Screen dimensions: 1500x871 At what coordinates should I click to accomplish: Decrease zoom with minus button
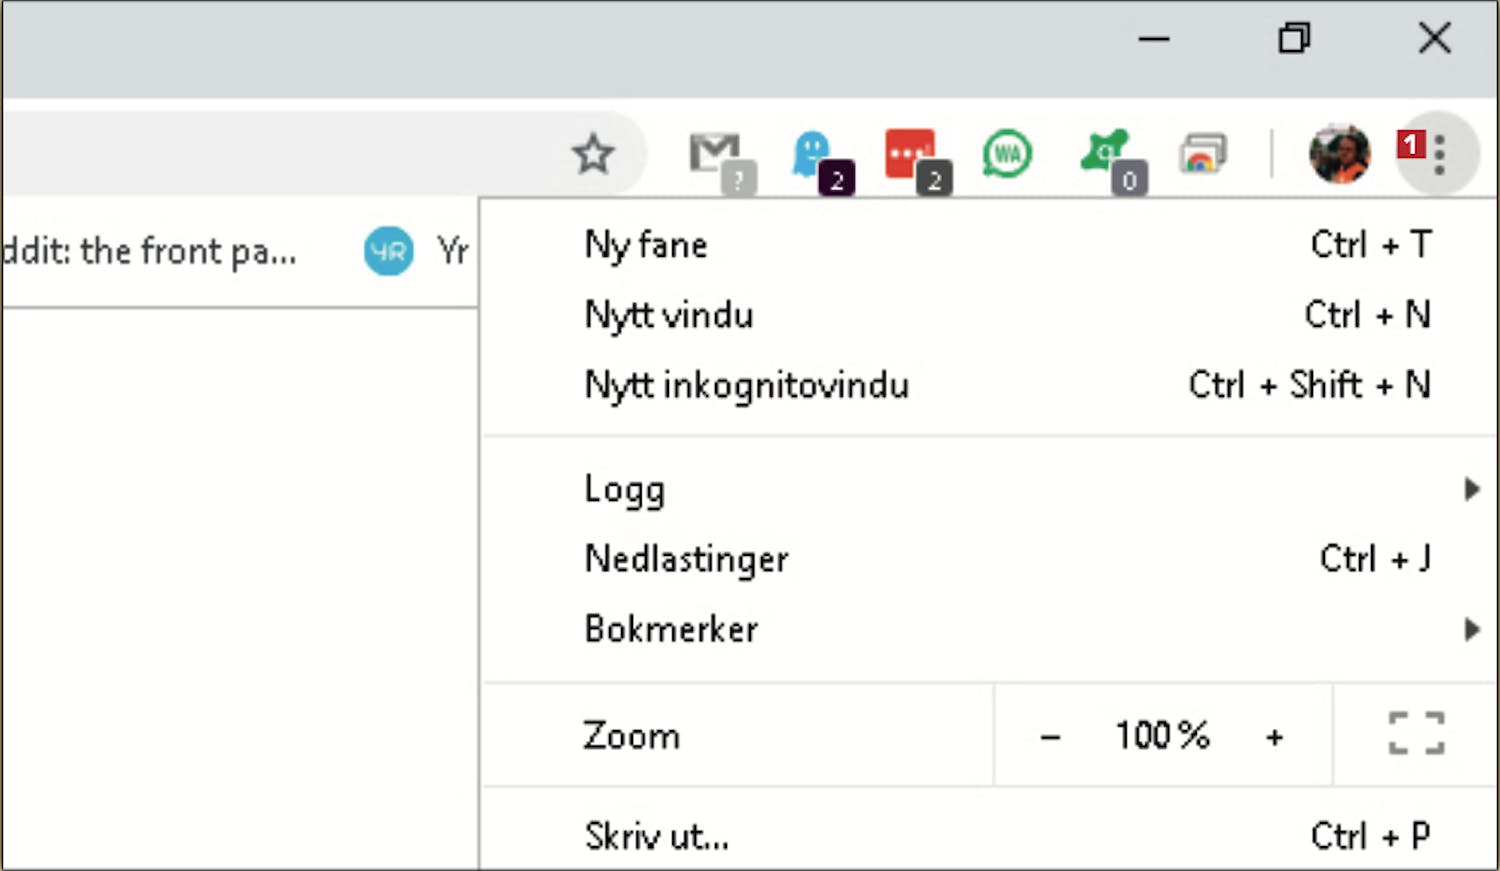[1050, 738]
